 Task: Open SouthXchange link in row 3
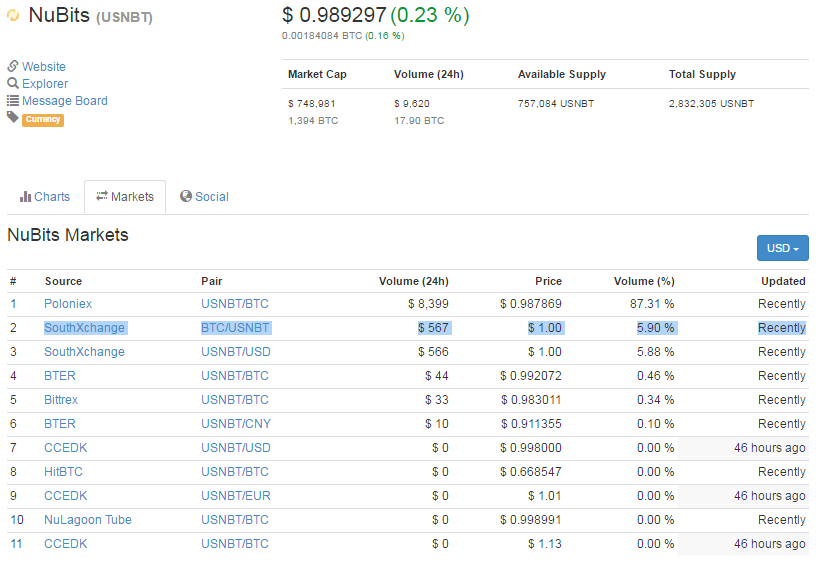pos(84,352)
